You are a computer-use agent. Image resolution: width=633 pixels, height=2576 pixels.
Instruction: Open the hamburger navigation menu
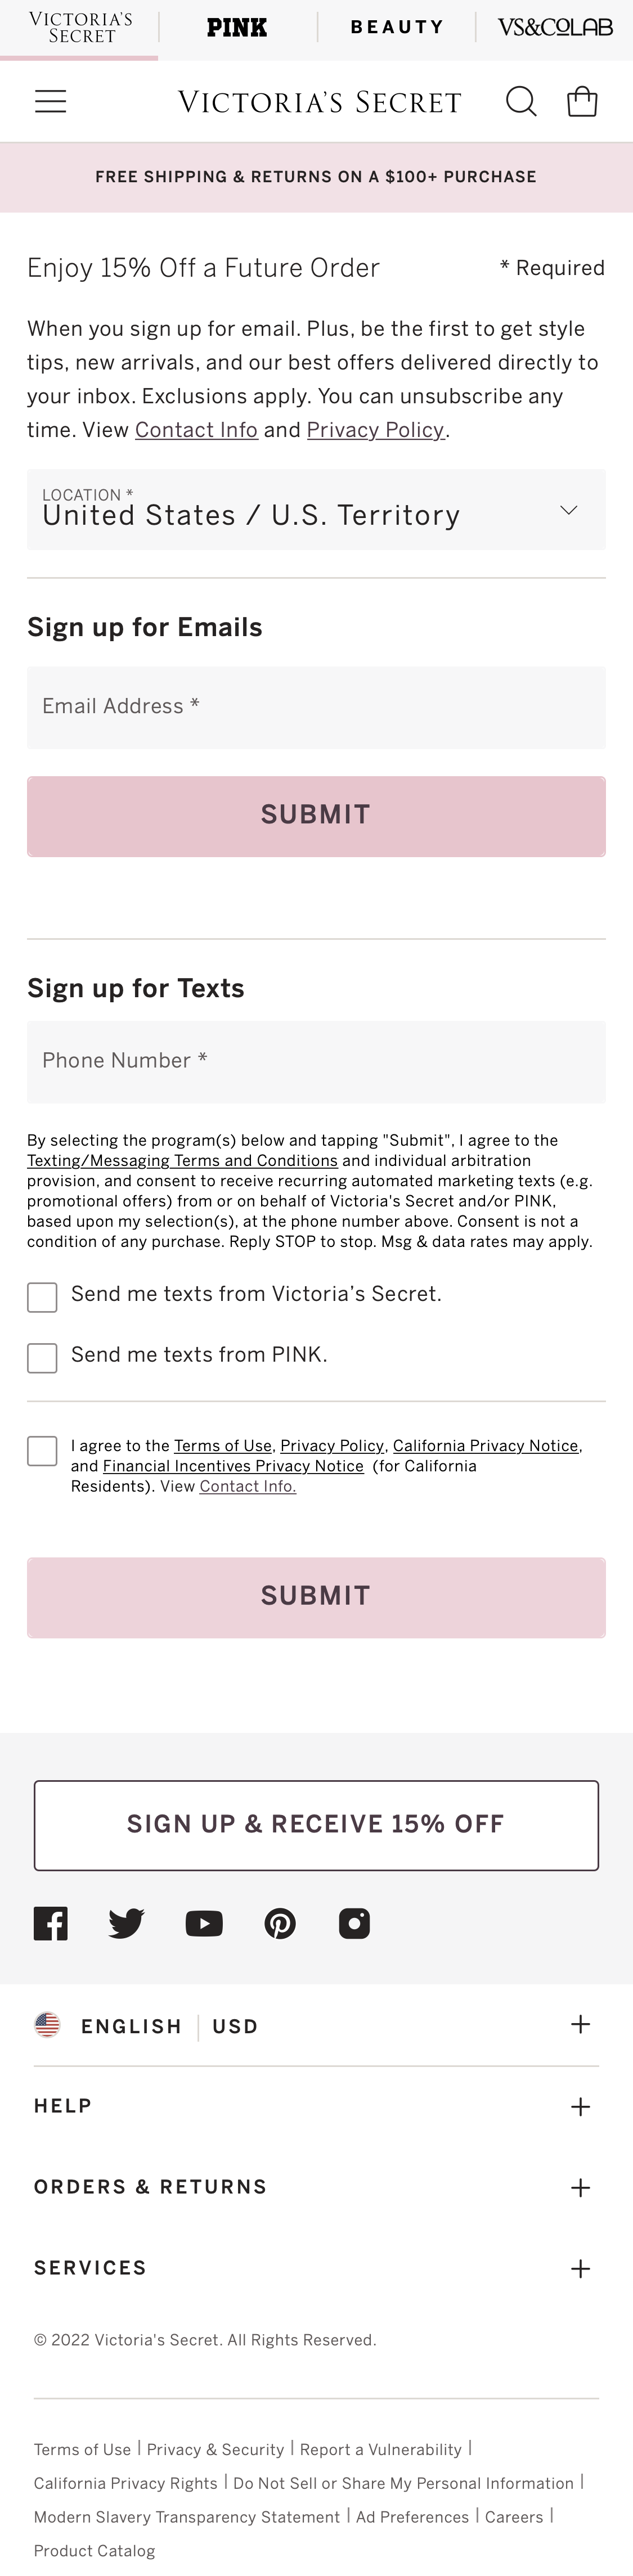click(x=50, y=101)
